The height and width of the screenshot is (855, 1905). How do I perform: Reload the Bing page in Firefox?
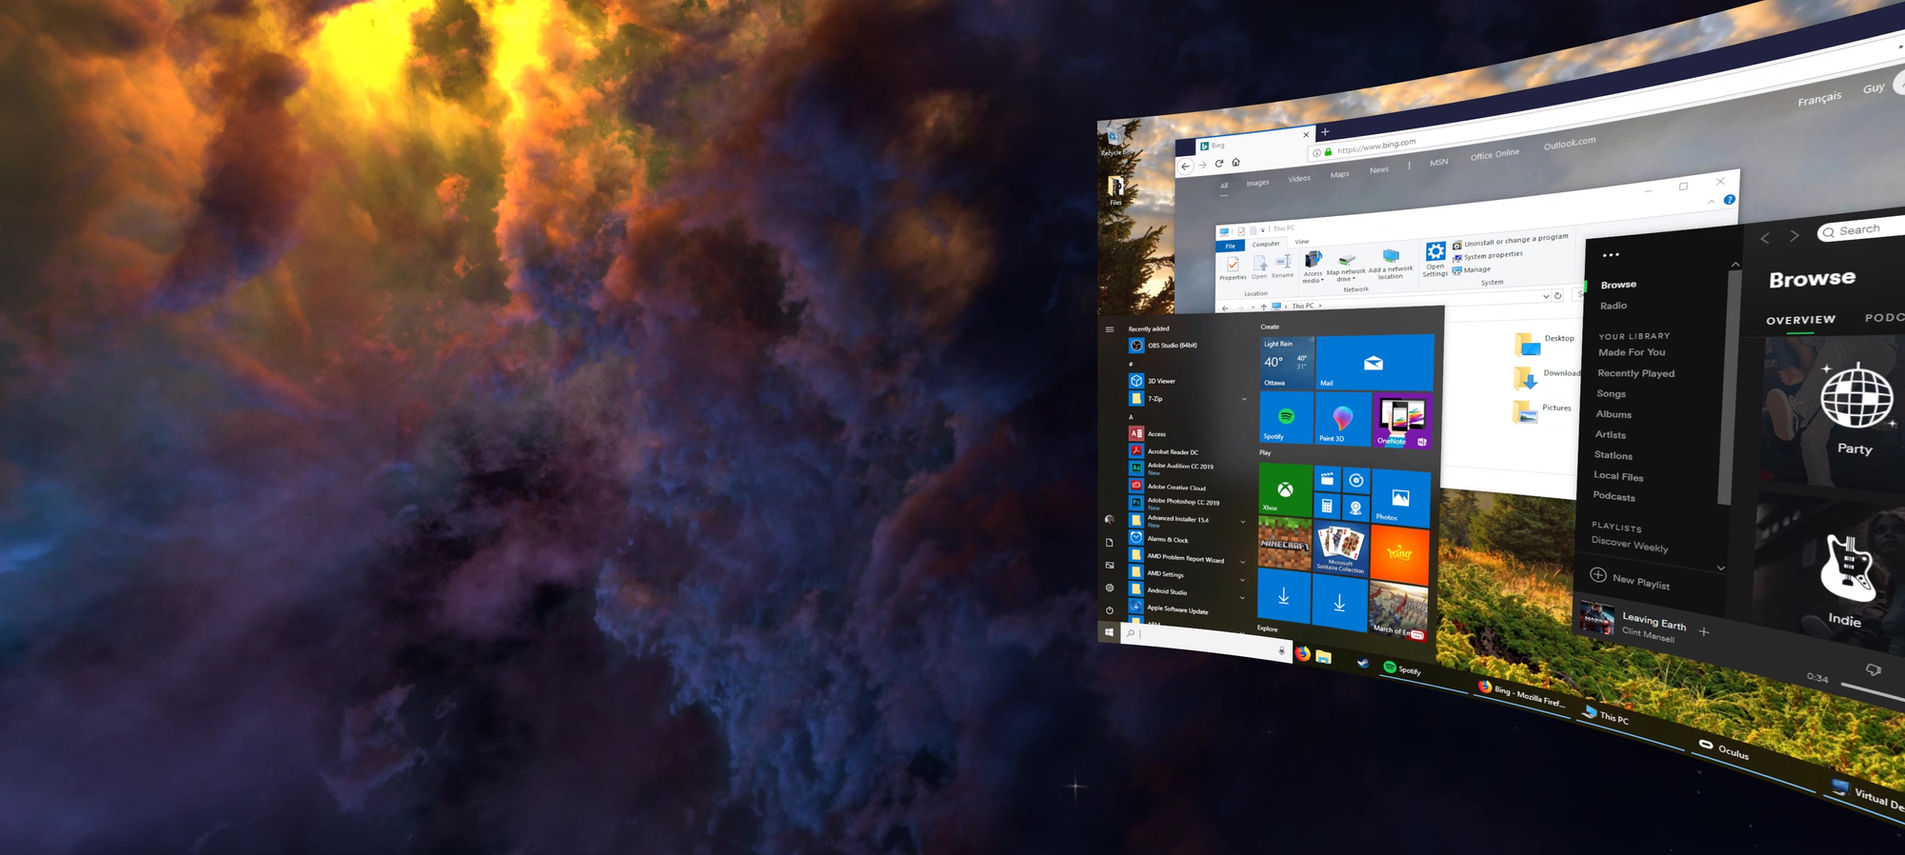1219,163
